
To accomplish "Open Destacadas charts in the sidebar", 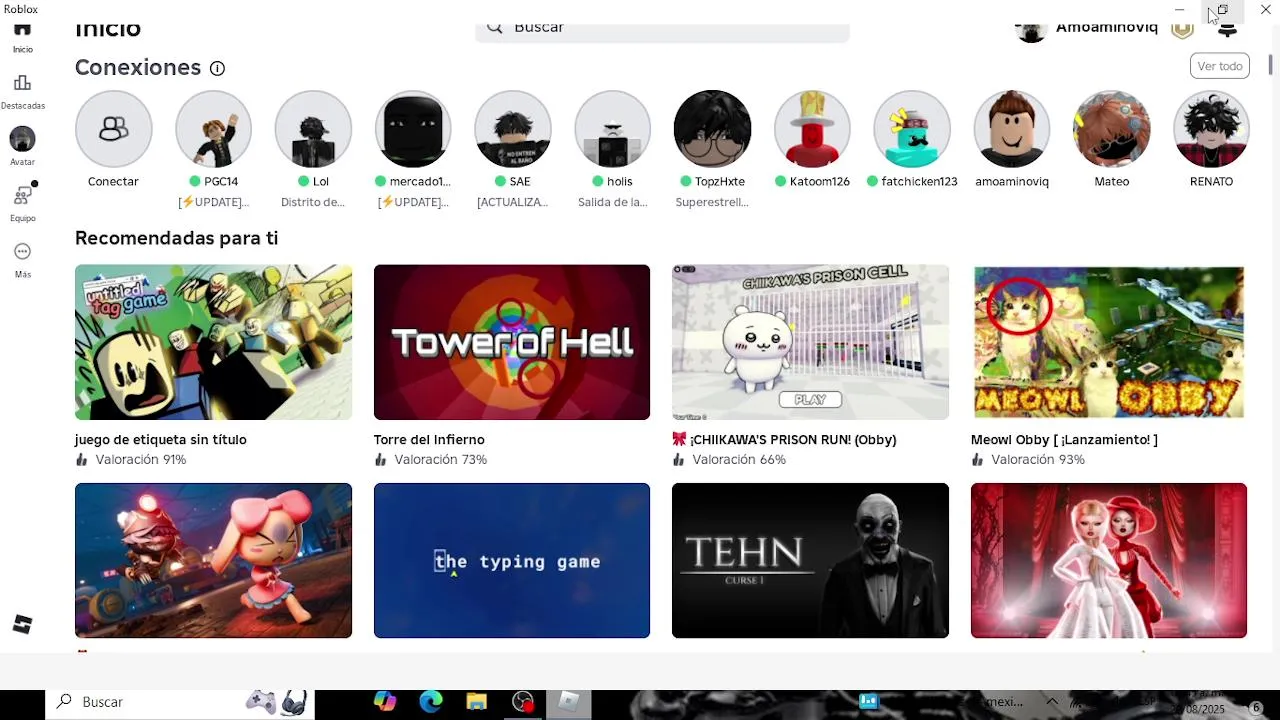I will click(x=22, y=91).
